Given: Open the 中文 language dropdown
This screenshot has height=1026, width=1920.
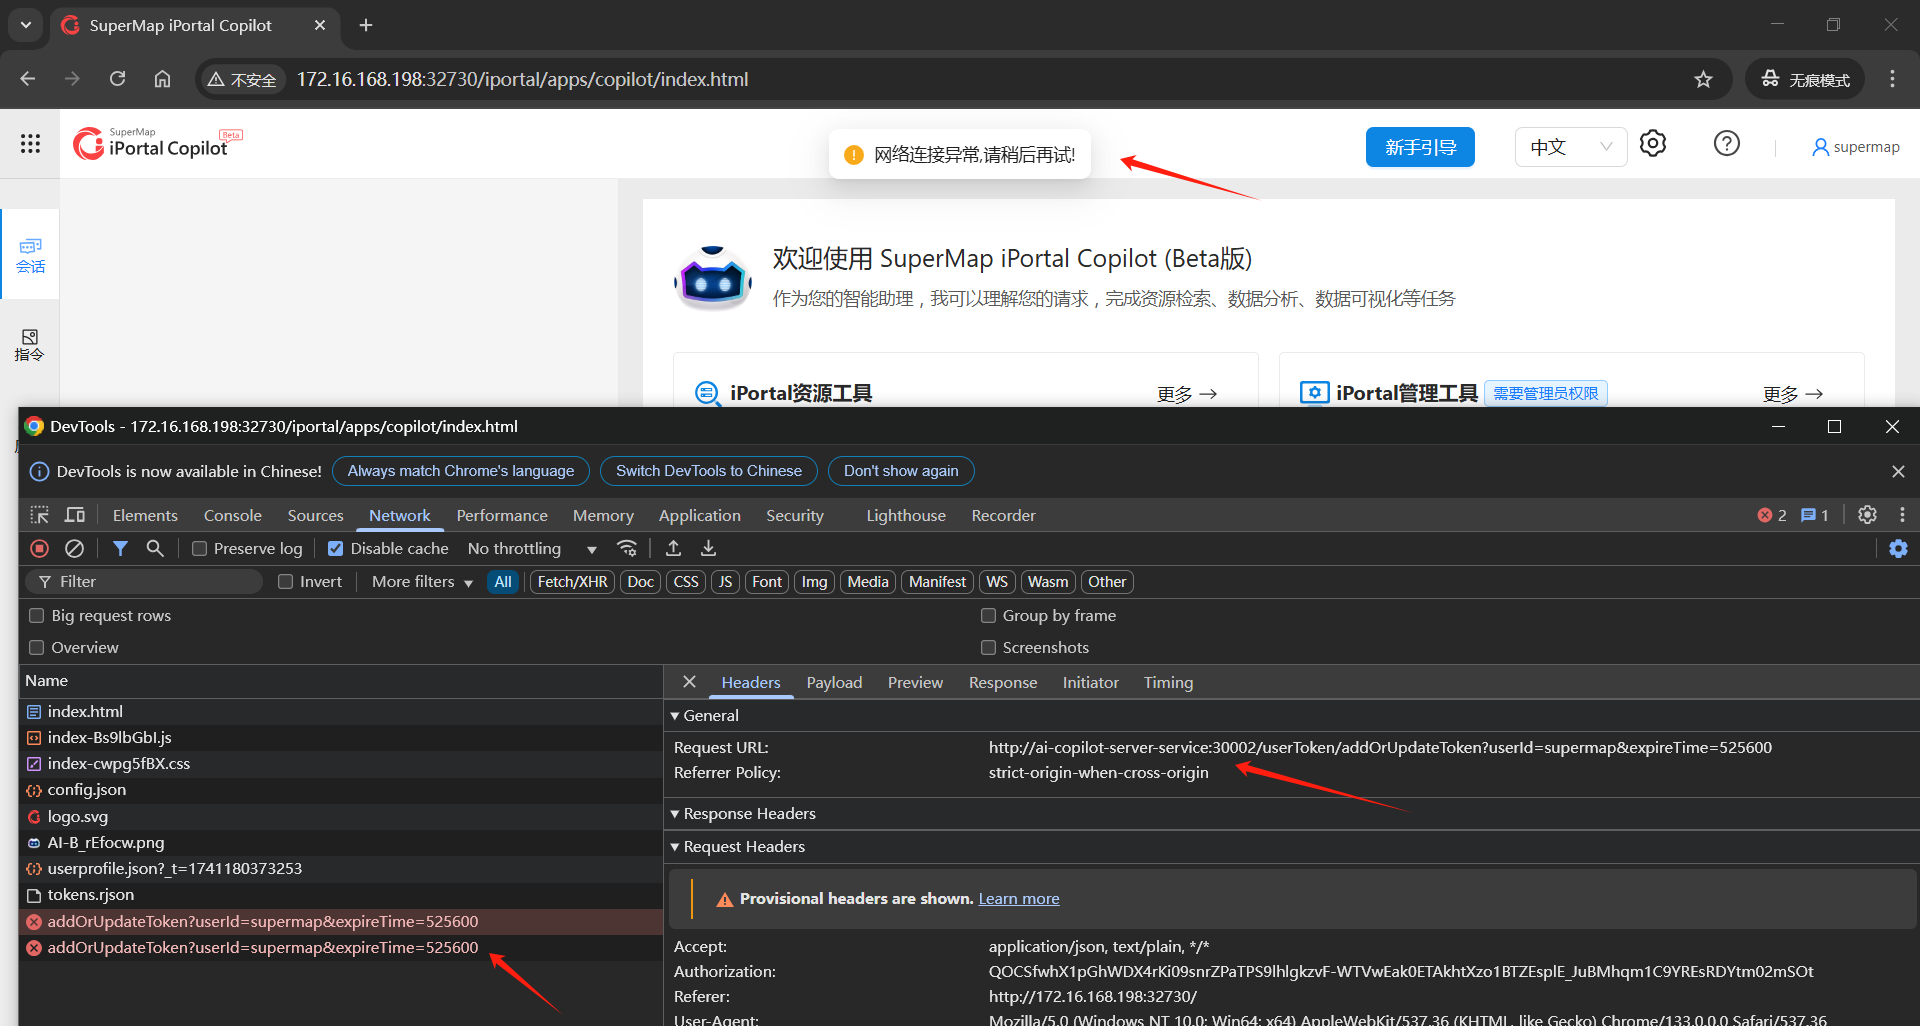Looking at the screenshot, I should coord(1570,147).
